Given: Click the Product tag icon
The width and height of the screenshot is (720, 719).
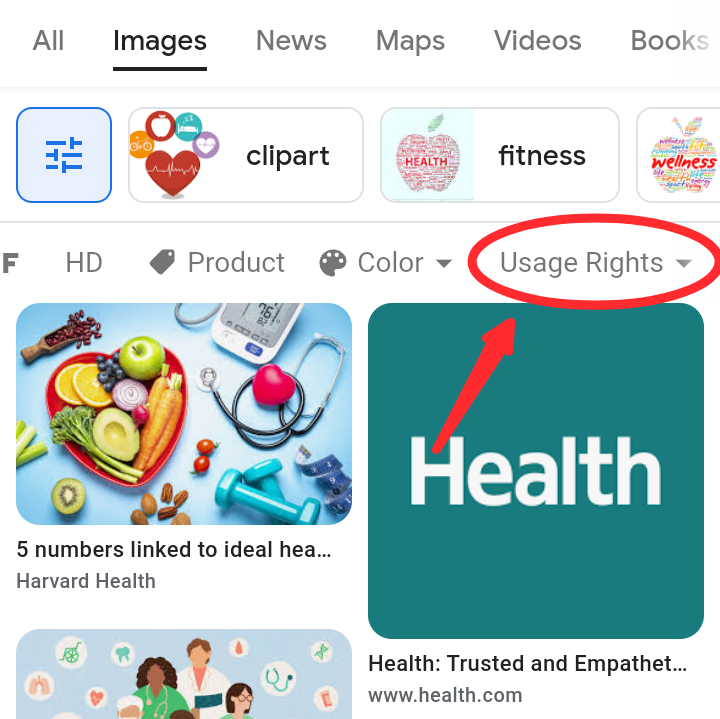Looking at the screenshot, I should (x=163, y=263).
